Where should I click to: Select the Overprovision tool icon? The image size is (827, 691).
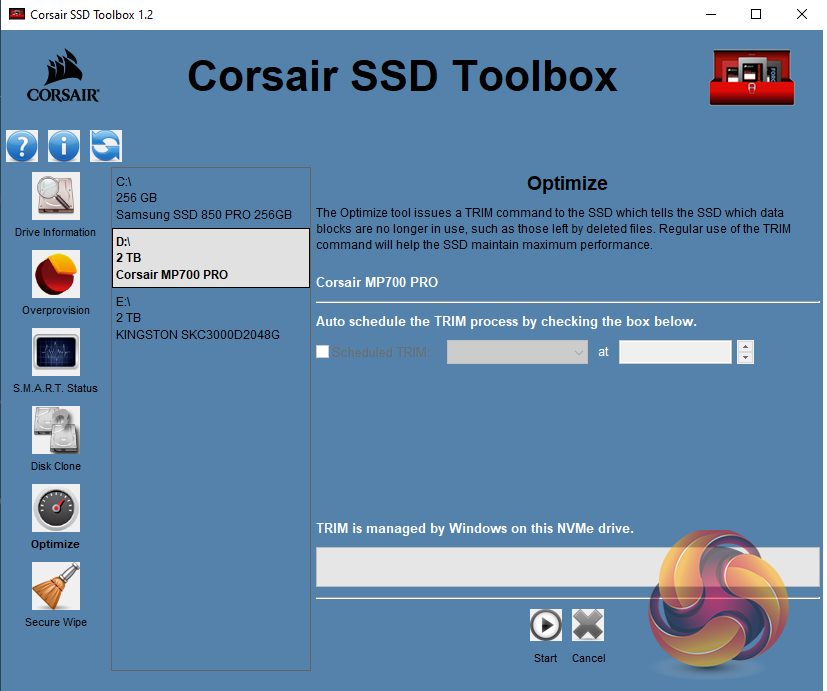tap(56, 274)
